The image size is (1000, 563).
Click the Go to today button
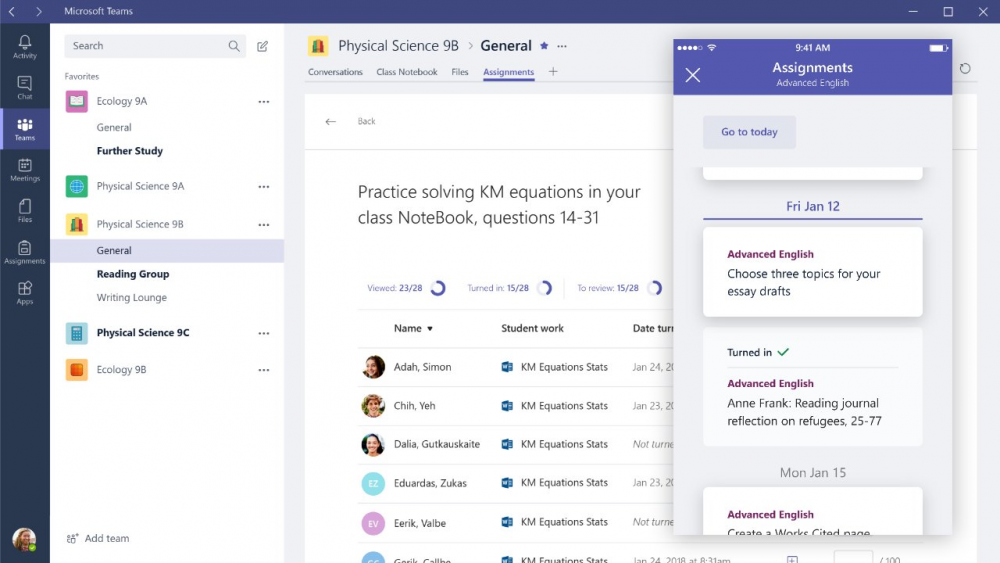click(749, 132)
